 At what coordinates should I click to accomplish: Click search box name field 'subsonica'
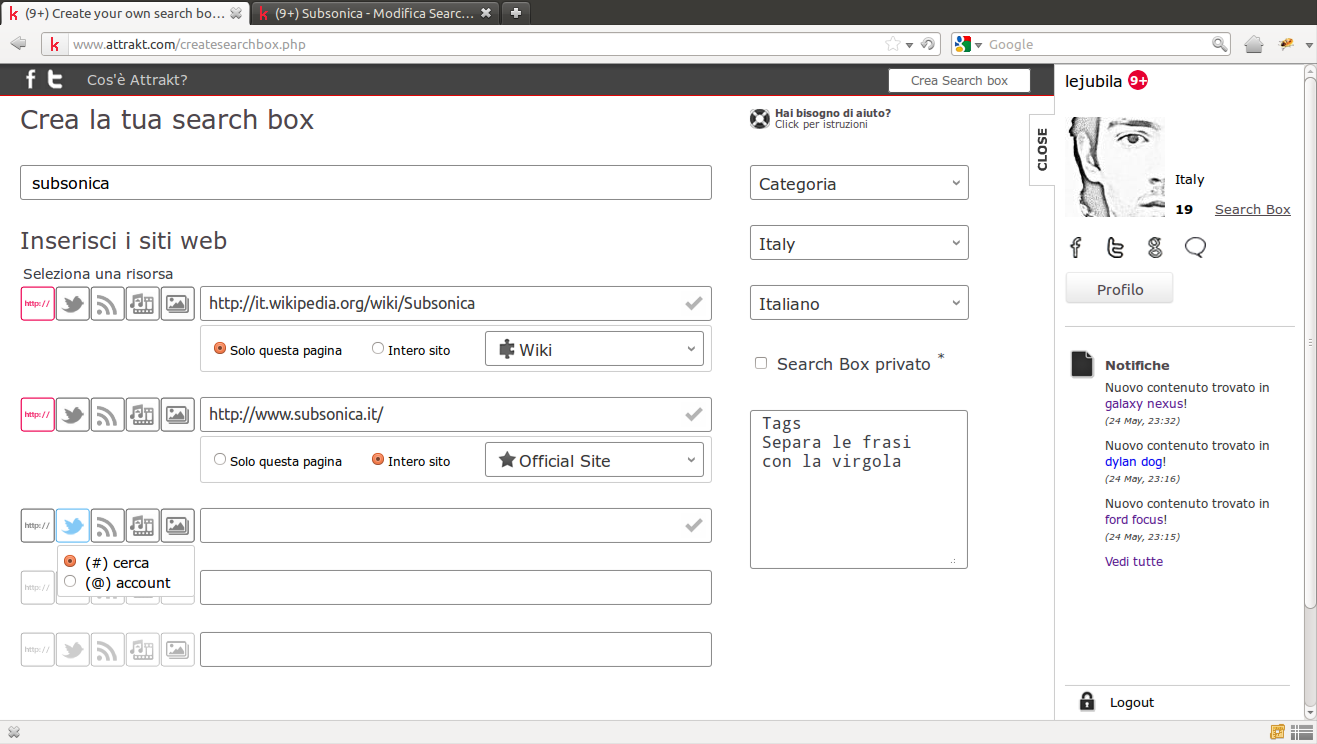[x=366, y=183]
